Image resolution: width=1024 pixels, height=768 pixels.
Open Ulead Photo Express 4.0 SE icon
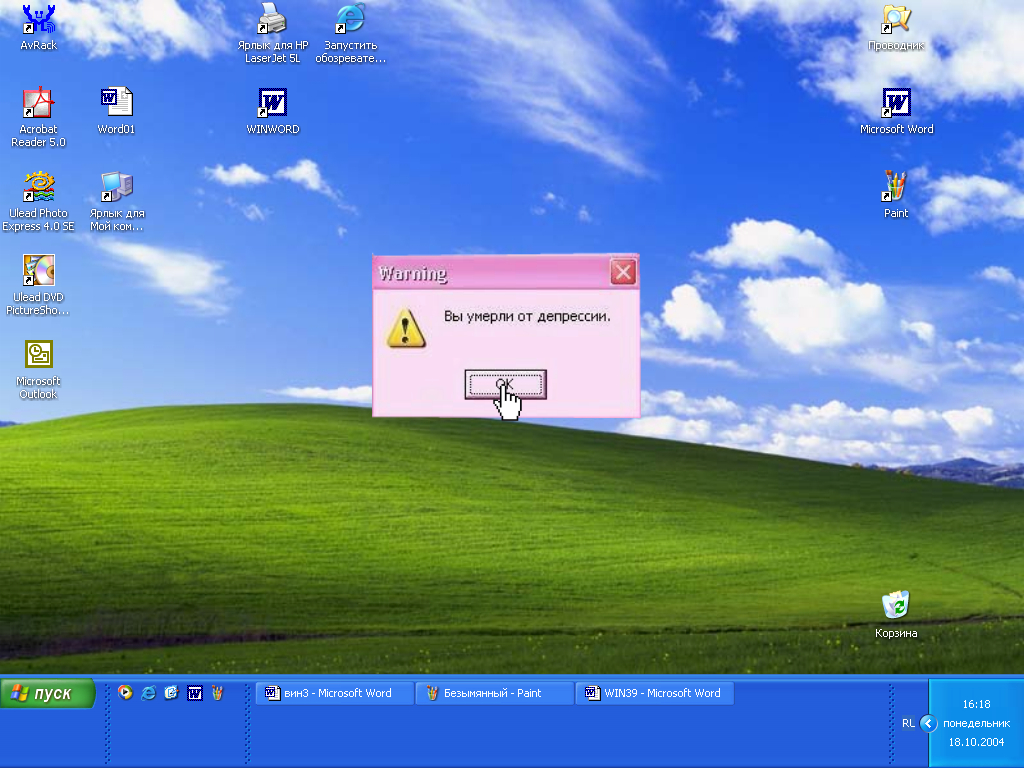(x=39, y=200)
